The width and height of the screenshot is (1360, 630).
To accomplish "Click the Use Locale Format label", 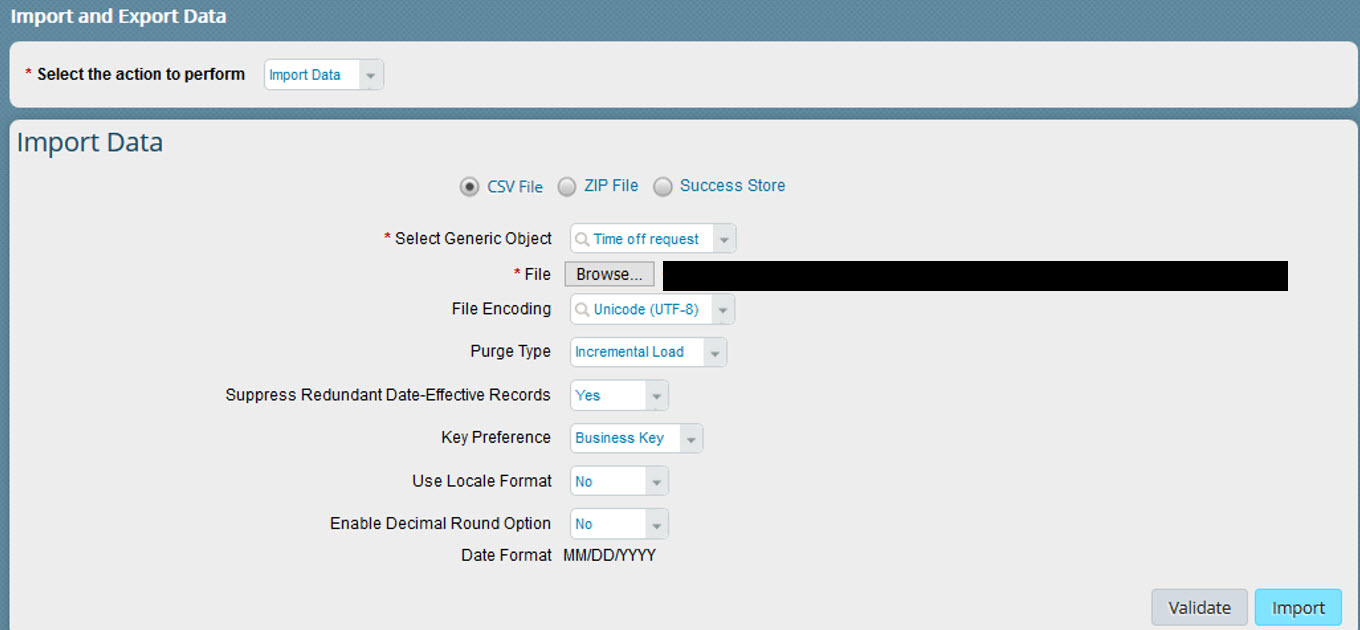I will tap(482, 481).
